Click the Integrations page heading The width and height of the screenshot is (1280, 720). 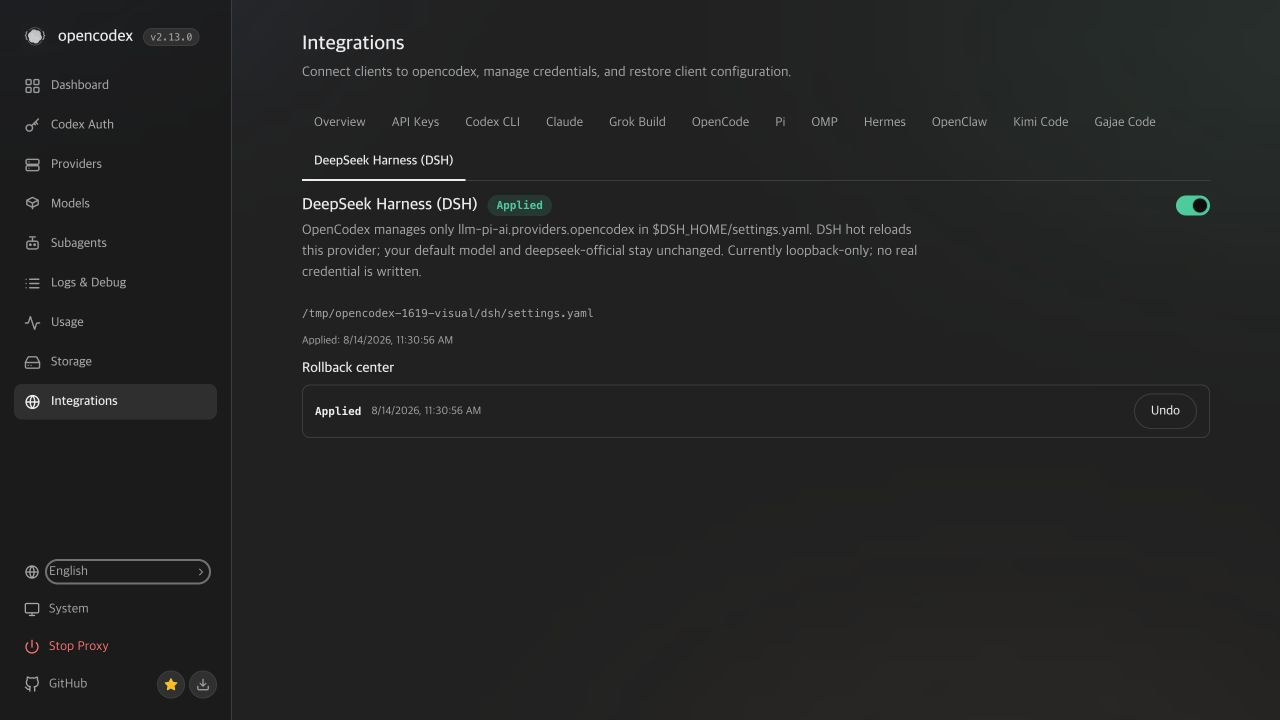click(x=353, y=43)
